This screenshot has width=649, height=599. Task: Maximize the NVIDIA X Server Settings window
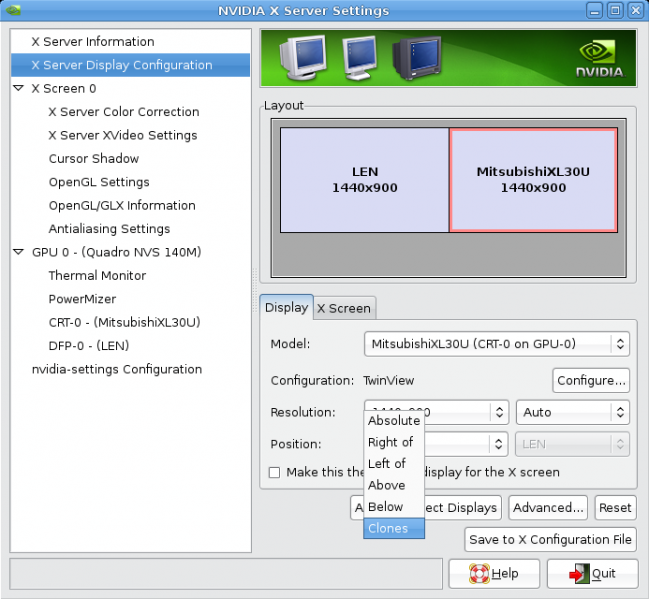615,10
